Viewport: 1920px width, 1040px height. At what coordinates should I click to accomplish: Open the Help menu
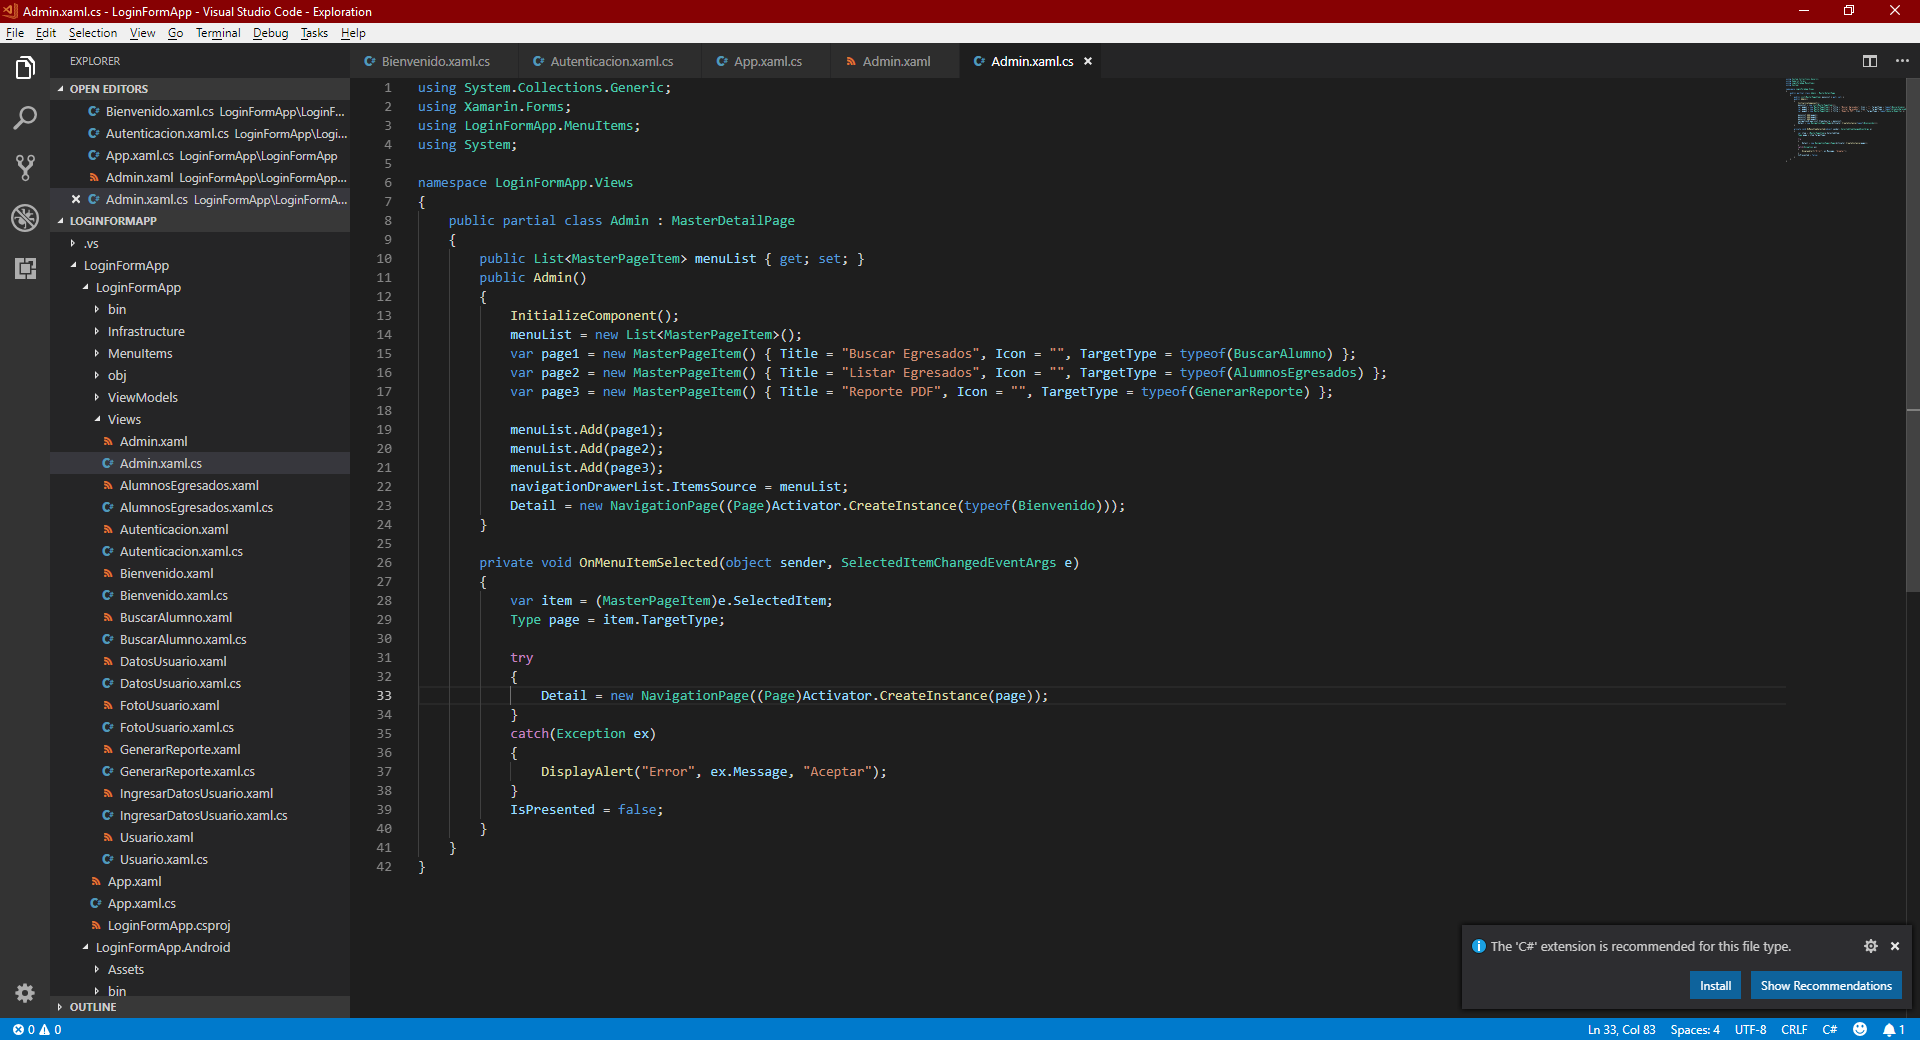click(x=353, y=33)
